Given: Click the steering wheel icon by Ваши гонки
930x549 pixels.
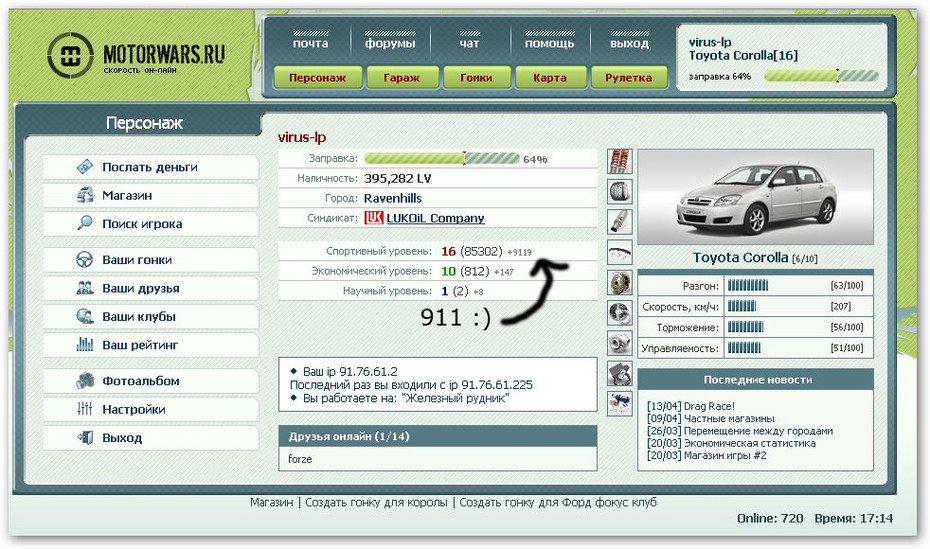Looking at the screenshot, I should pos(85,260).
